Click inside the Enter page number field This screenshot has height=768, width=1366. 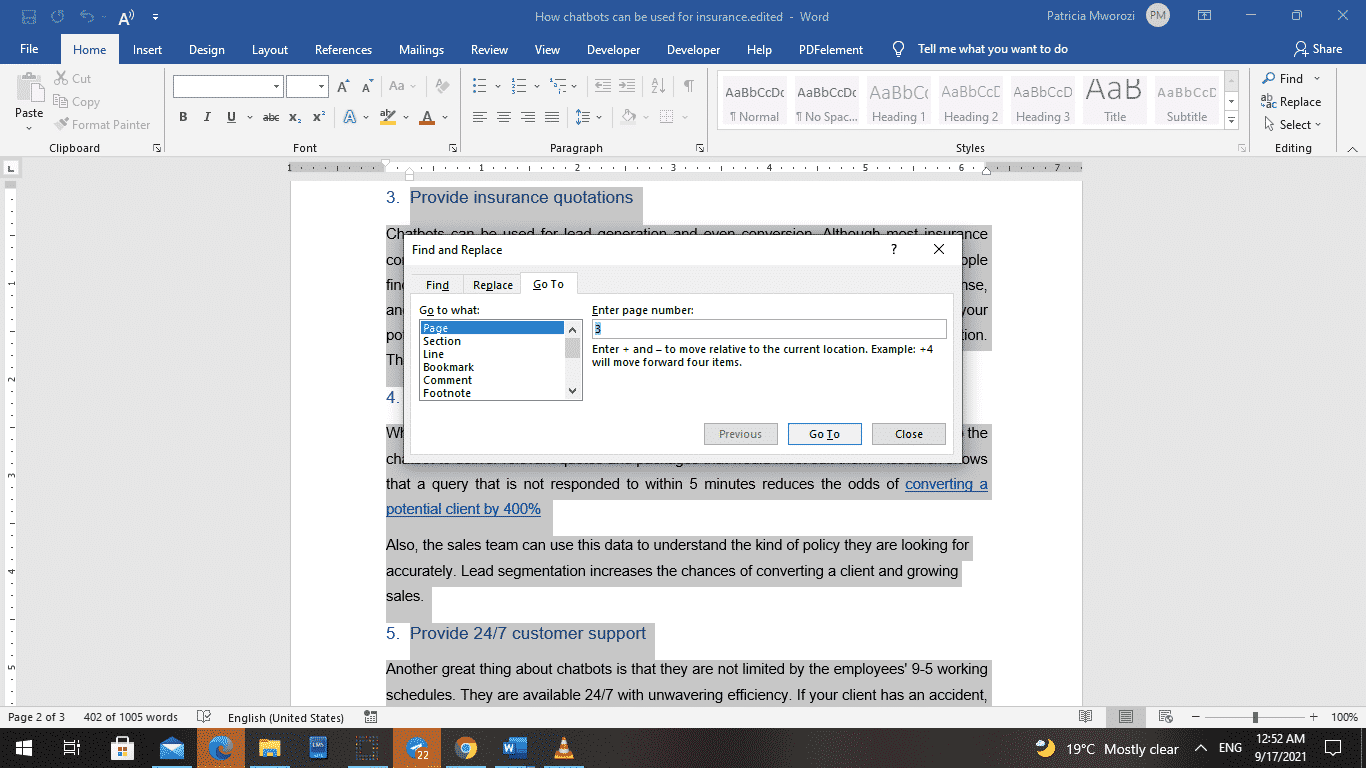click(x=769, y=328)
